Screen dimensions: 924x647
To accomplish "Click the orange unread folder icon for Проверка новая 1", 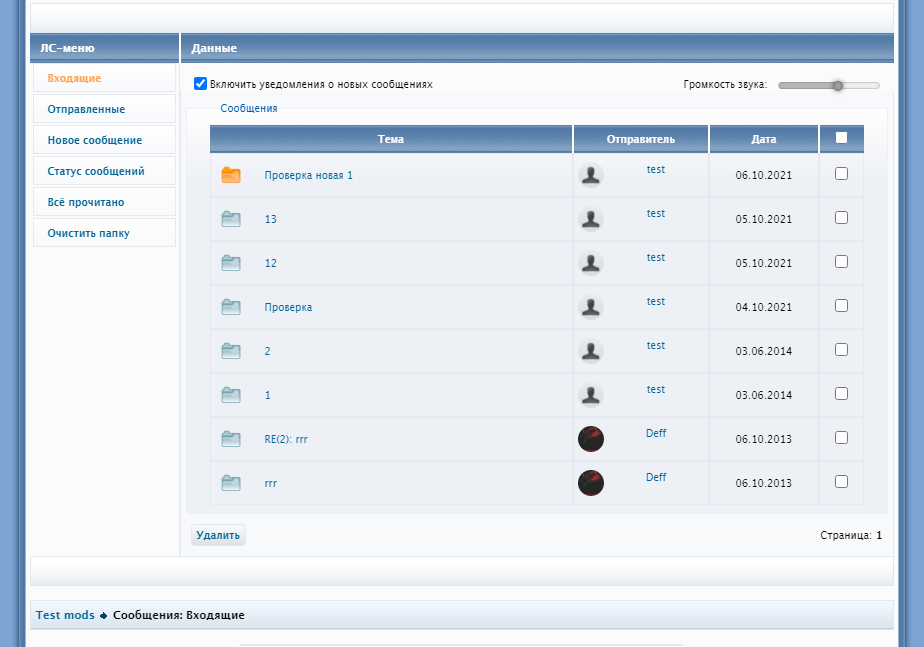I will pos(231,175).
